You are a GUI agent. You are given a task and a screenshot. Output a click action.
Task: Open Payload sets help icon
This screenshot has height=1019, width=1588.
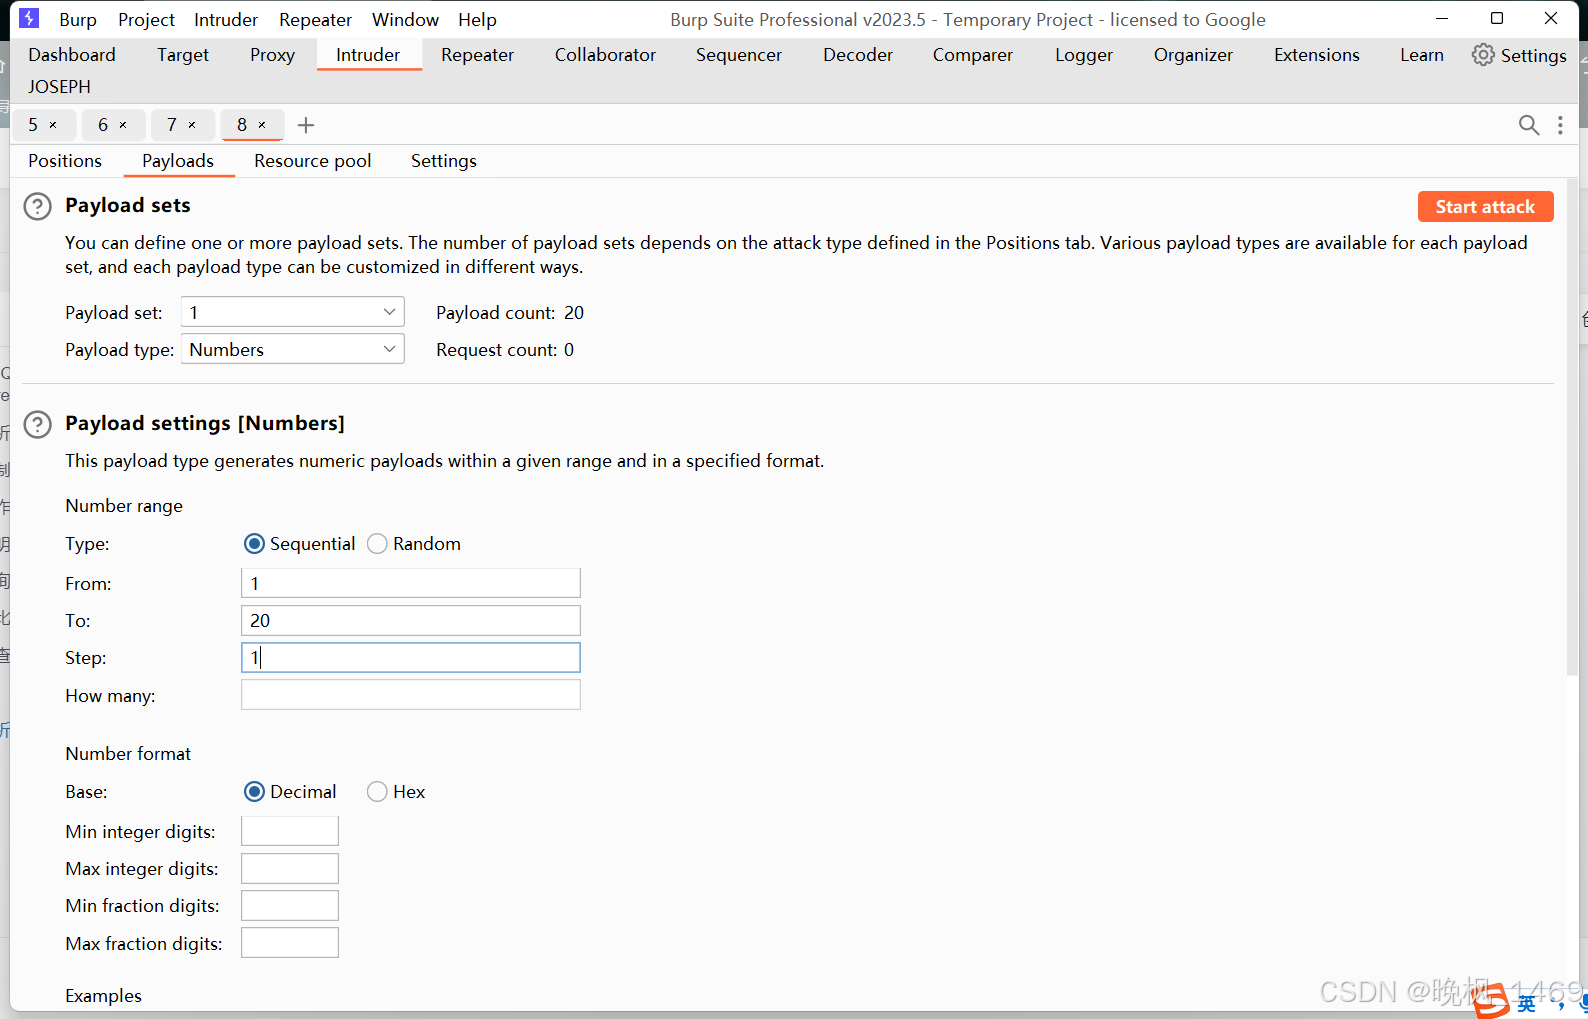(x=37, y=206)
